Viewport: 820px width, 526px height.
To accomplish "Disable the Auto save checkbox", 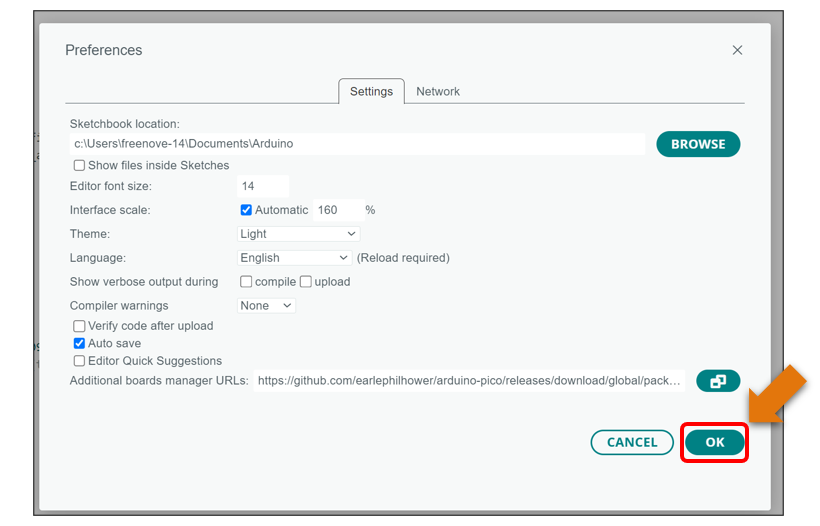I will click(x=79, y=344).
